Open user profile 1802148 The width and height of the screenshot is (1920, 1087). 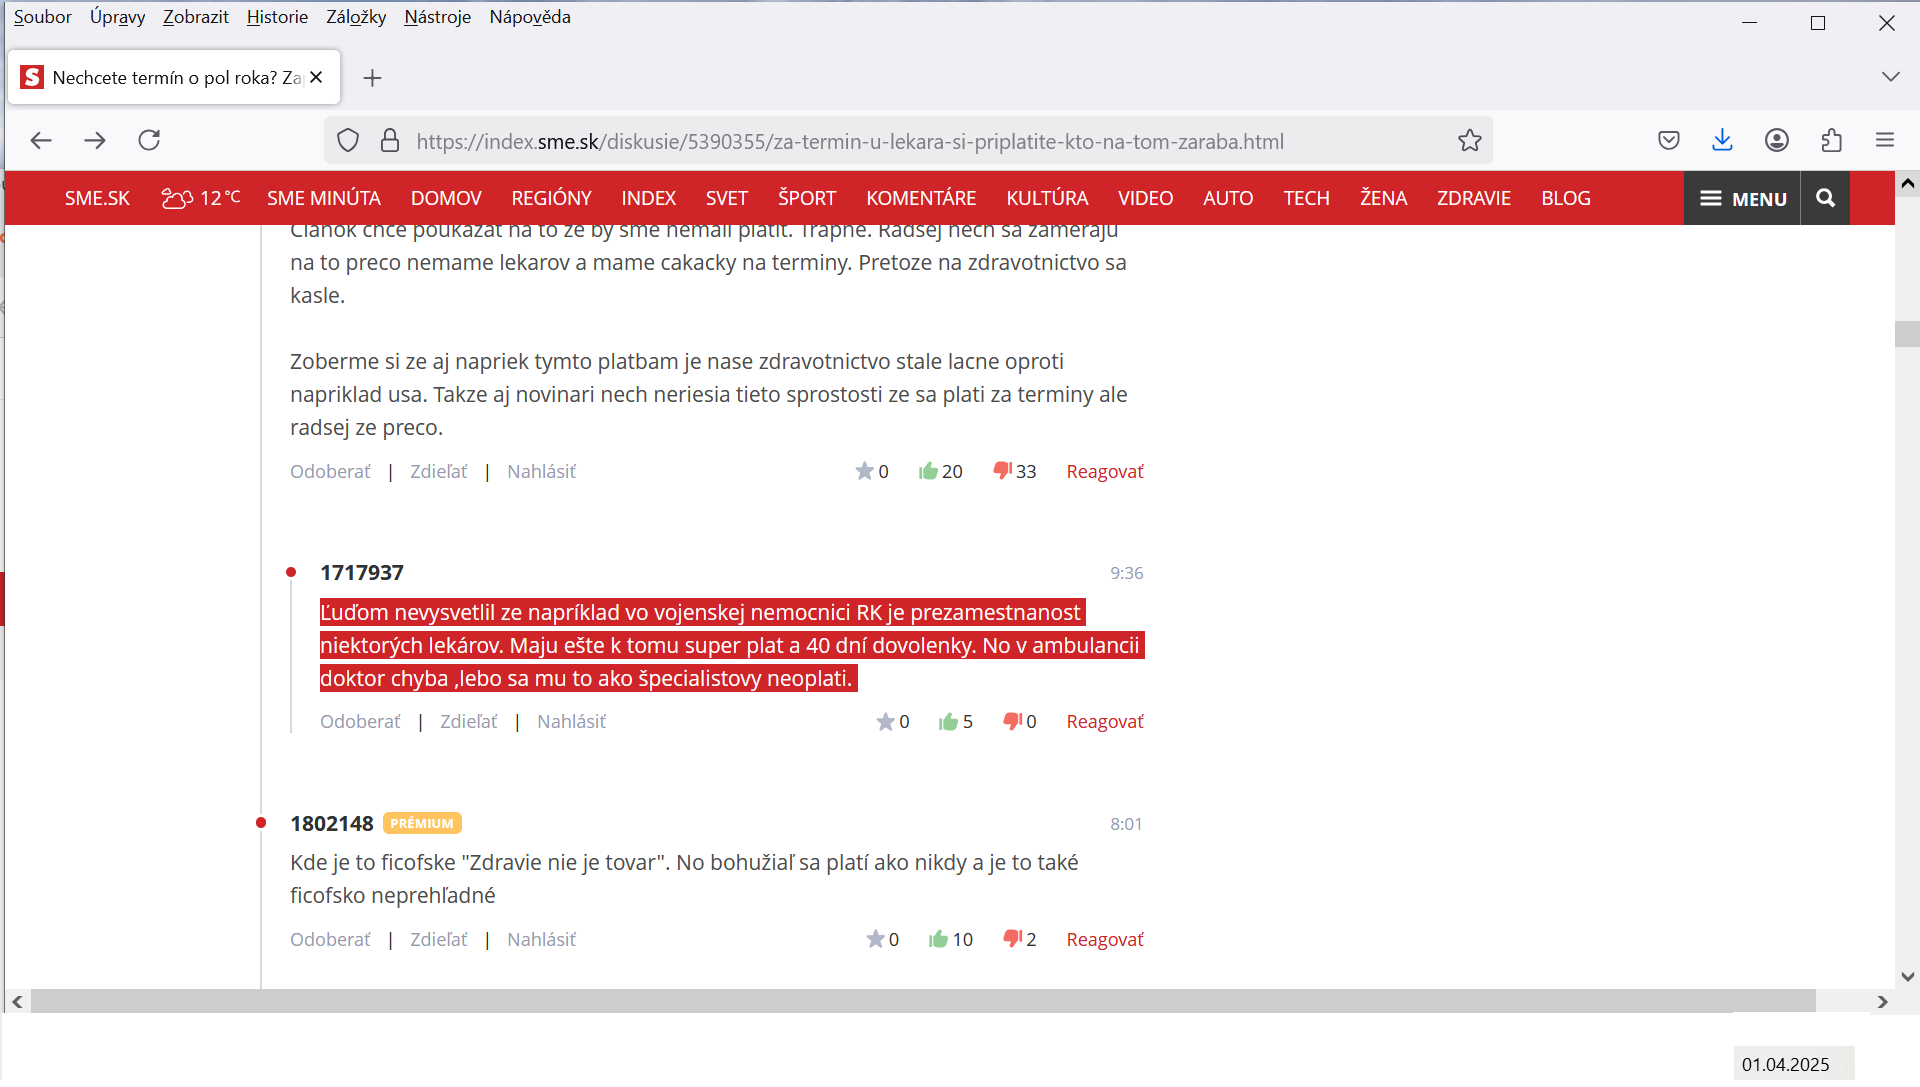(331, 824)
